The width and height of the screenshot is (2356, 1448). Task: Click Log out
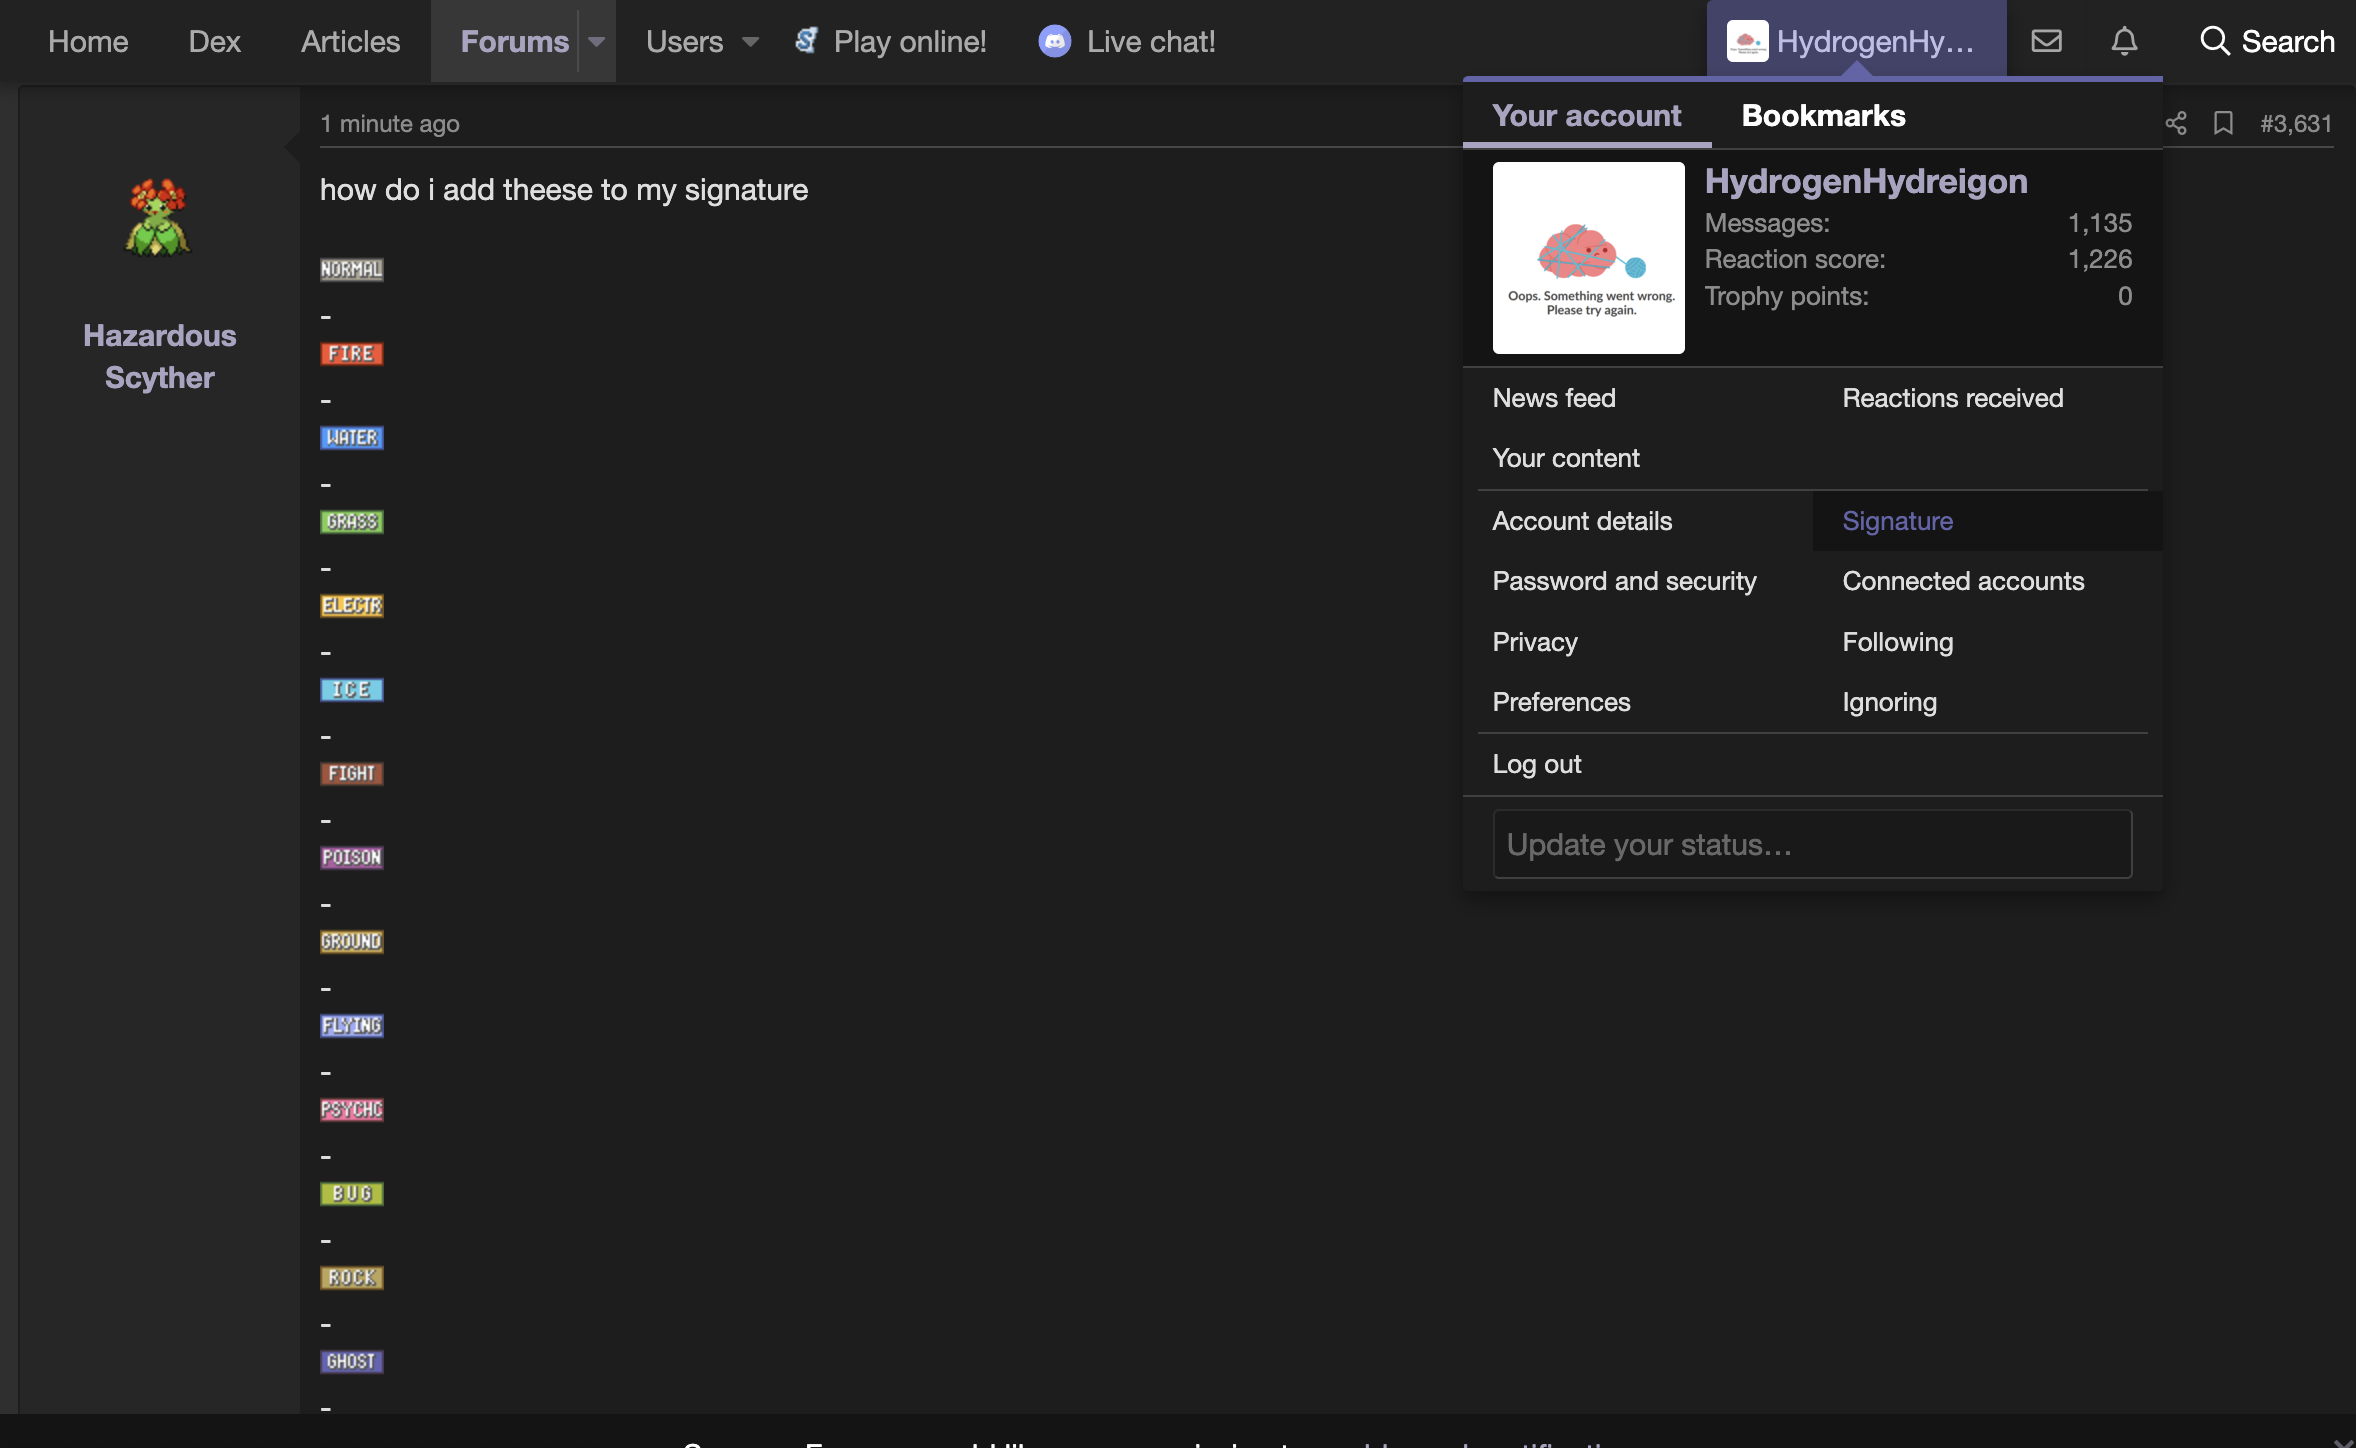(1536, 764)
